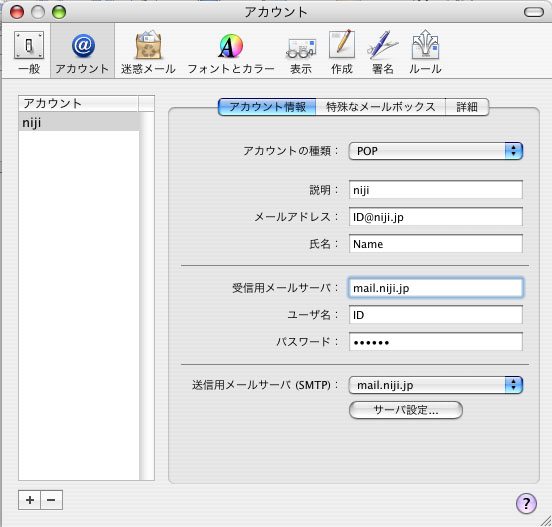This screenshot has height=527, width=552.
Task: Open the 署名 signatures preferences icon
Action: point(383,52)
